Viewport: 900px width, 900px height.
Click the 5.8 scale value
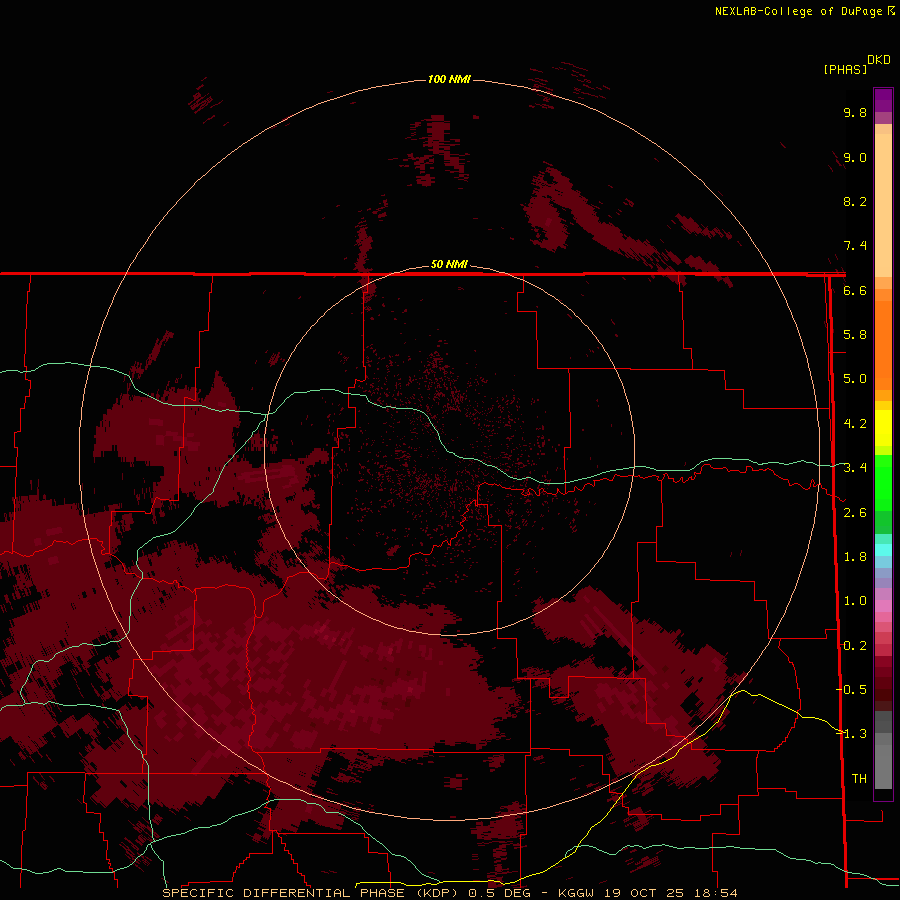[854, 335]
